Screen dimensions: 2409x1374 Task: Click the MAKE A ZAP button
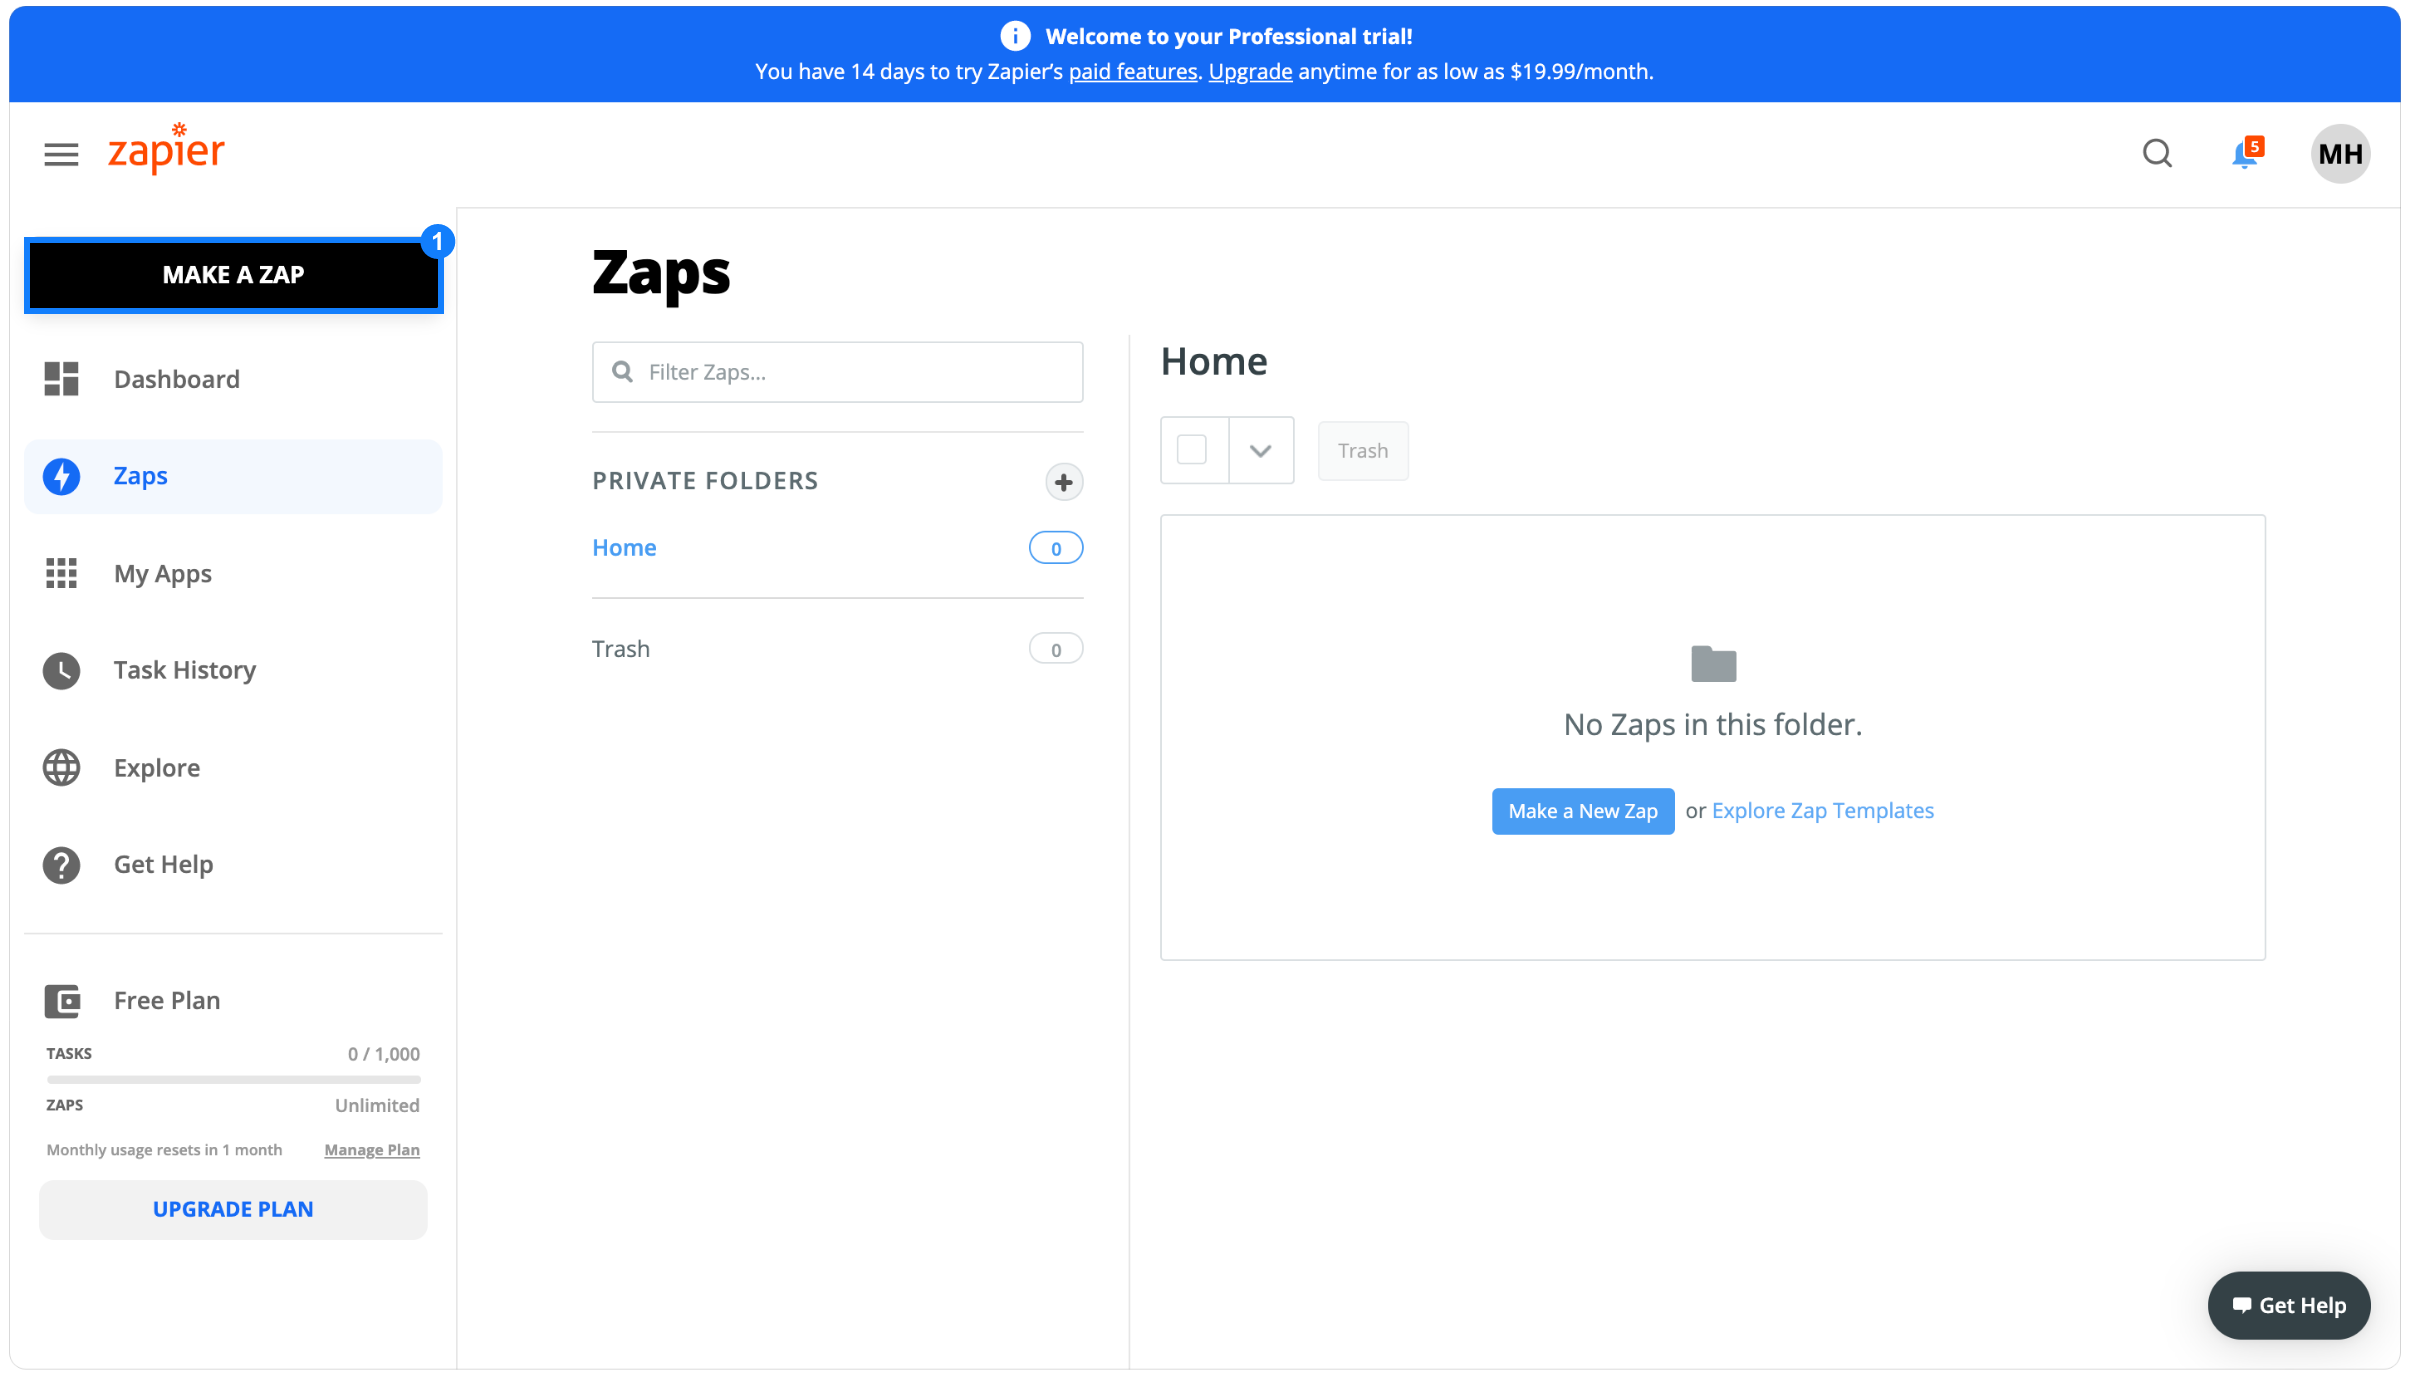tap(233, 275)
